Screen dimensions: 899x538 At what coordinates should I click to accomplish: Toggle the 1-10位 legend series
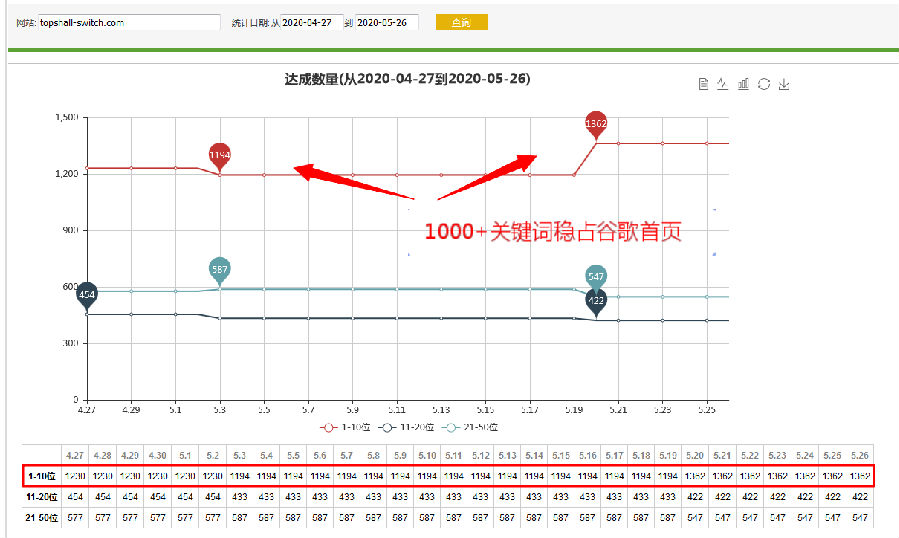(x=339, y=426)
